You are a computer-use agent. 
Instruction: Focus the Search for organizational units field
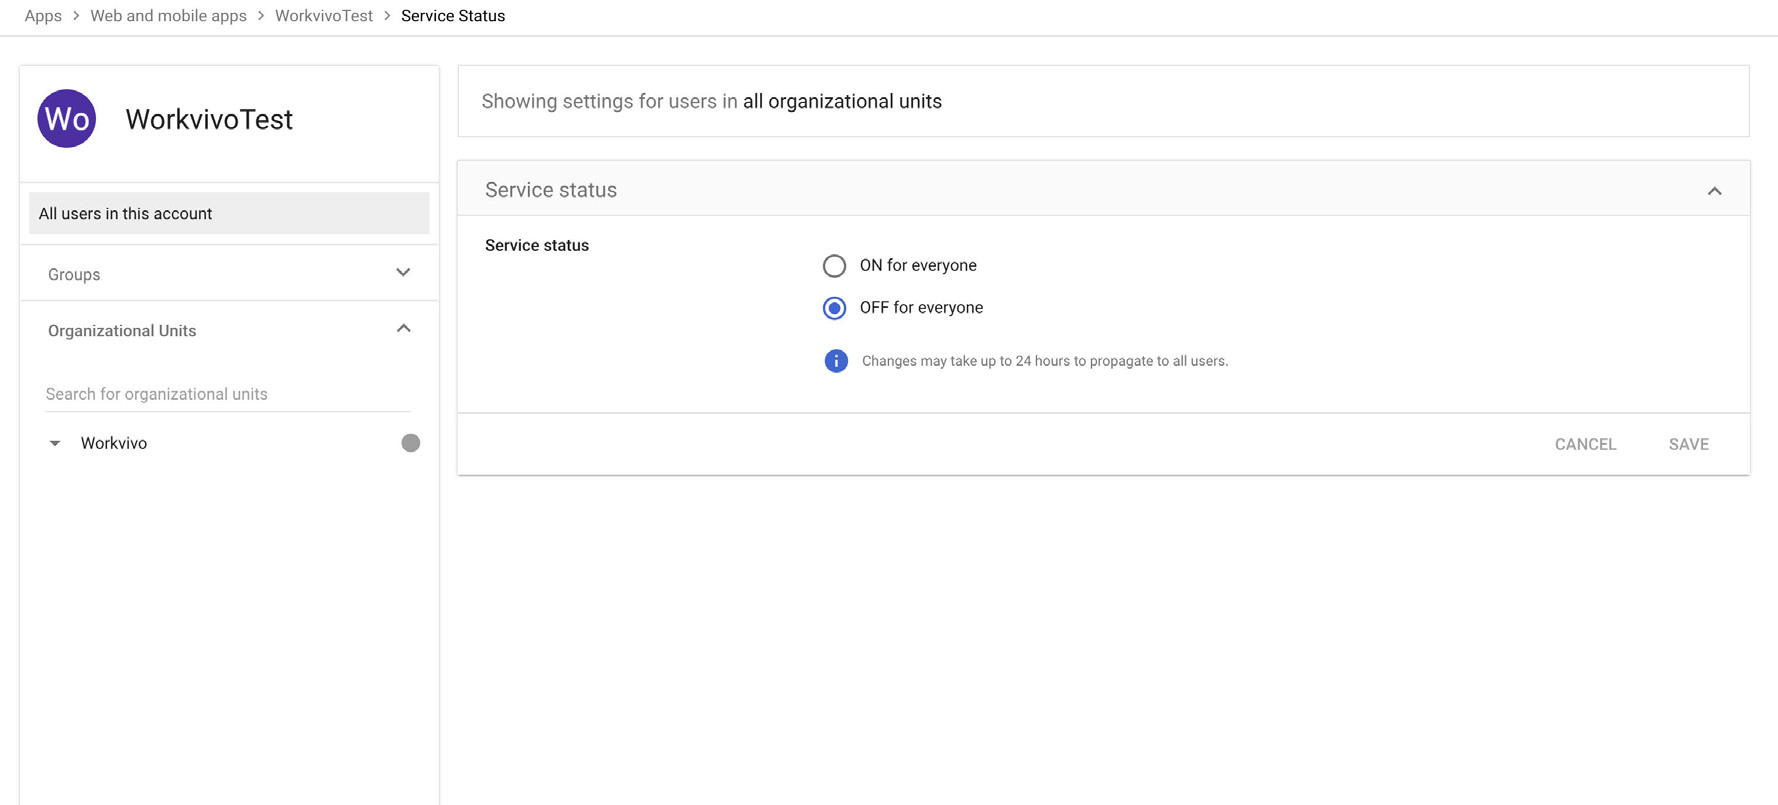(228, 394)
